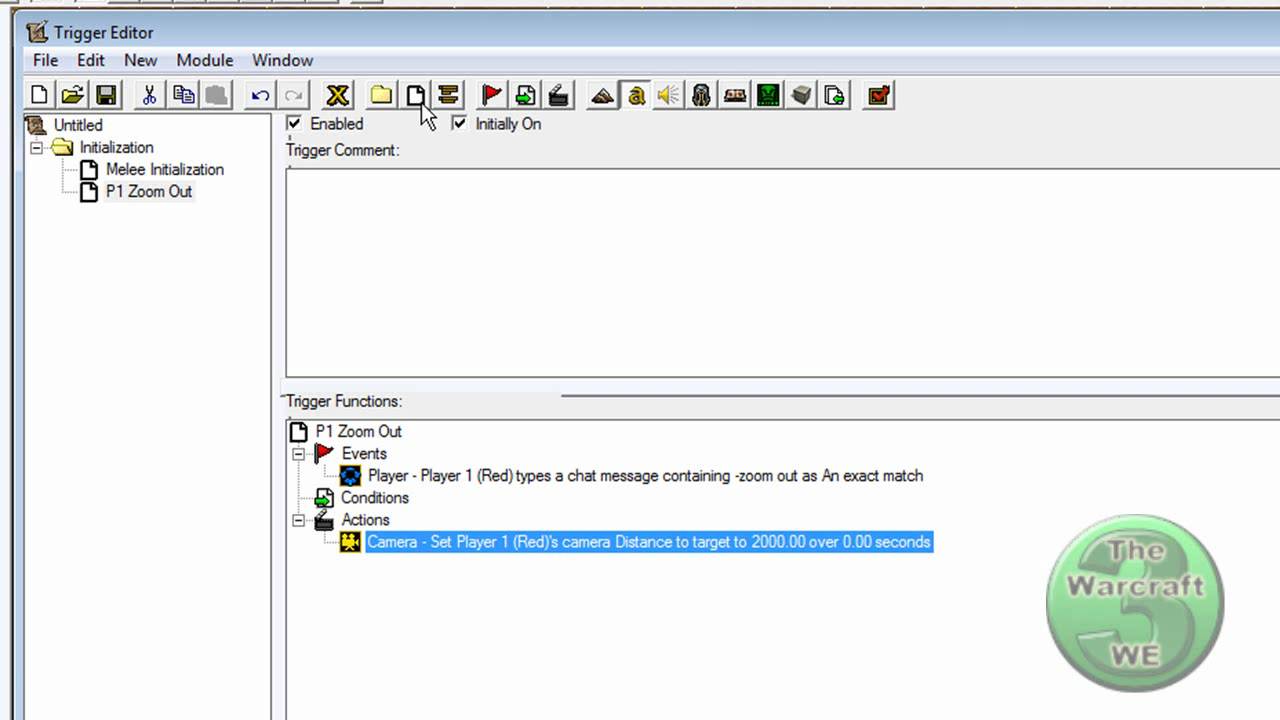
Task: Select the Conditions row
Action: tap(375, 498)
